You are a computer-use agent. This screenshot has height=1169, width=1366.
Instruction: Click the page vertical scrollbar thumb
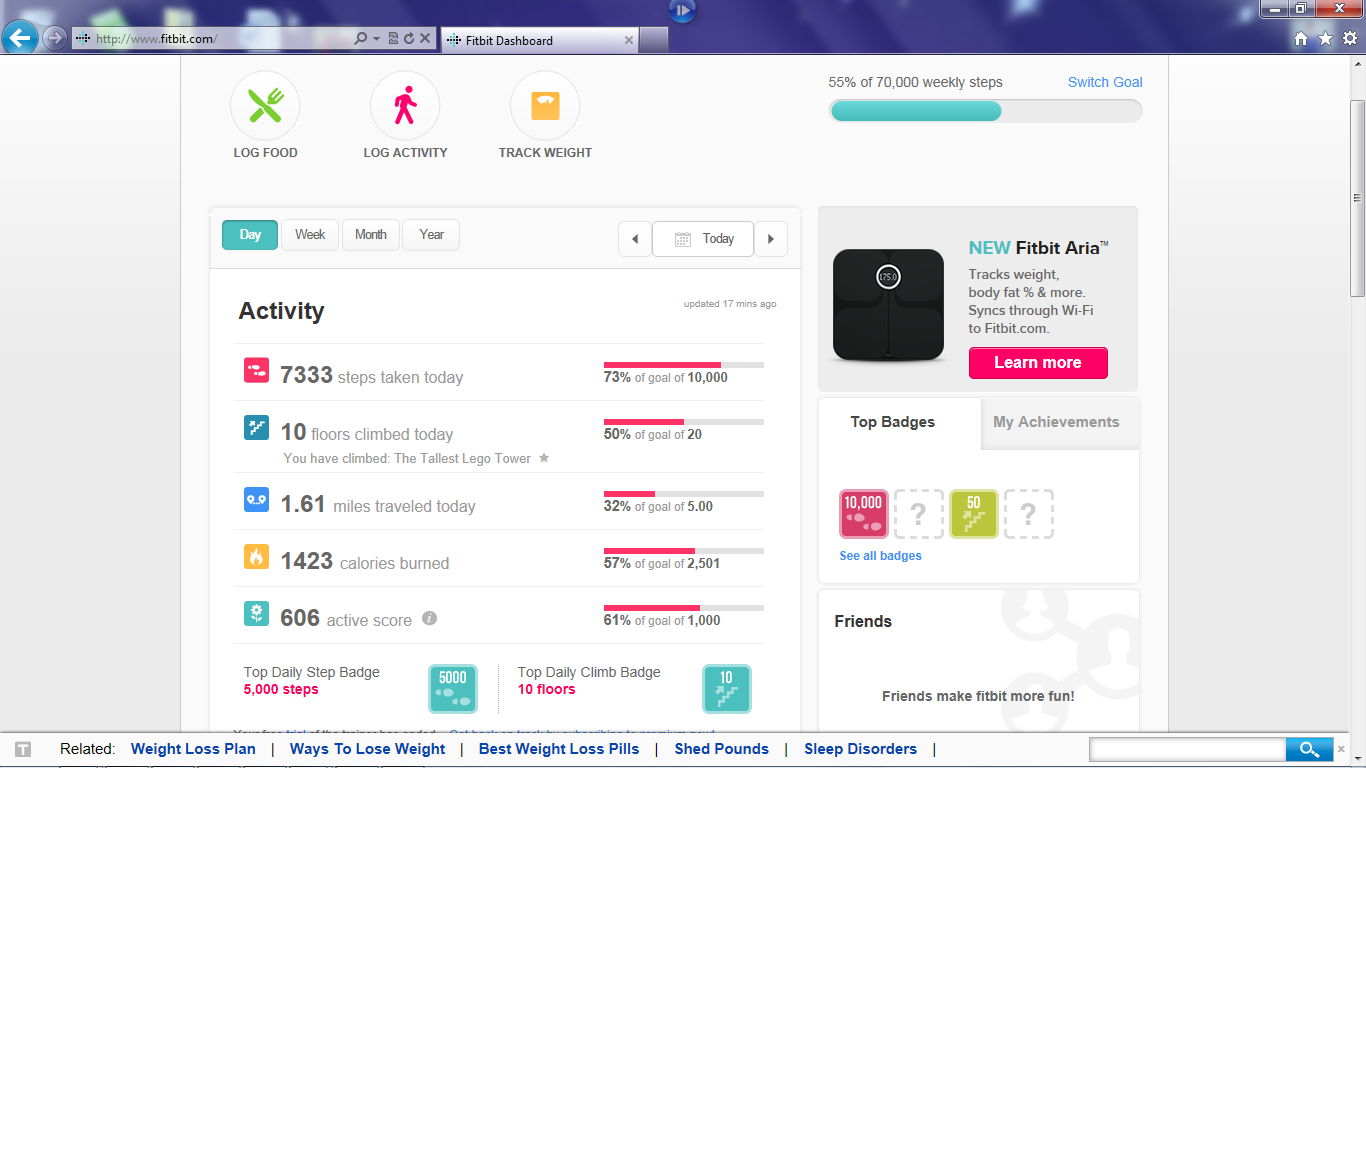(x=1357, y=198)
